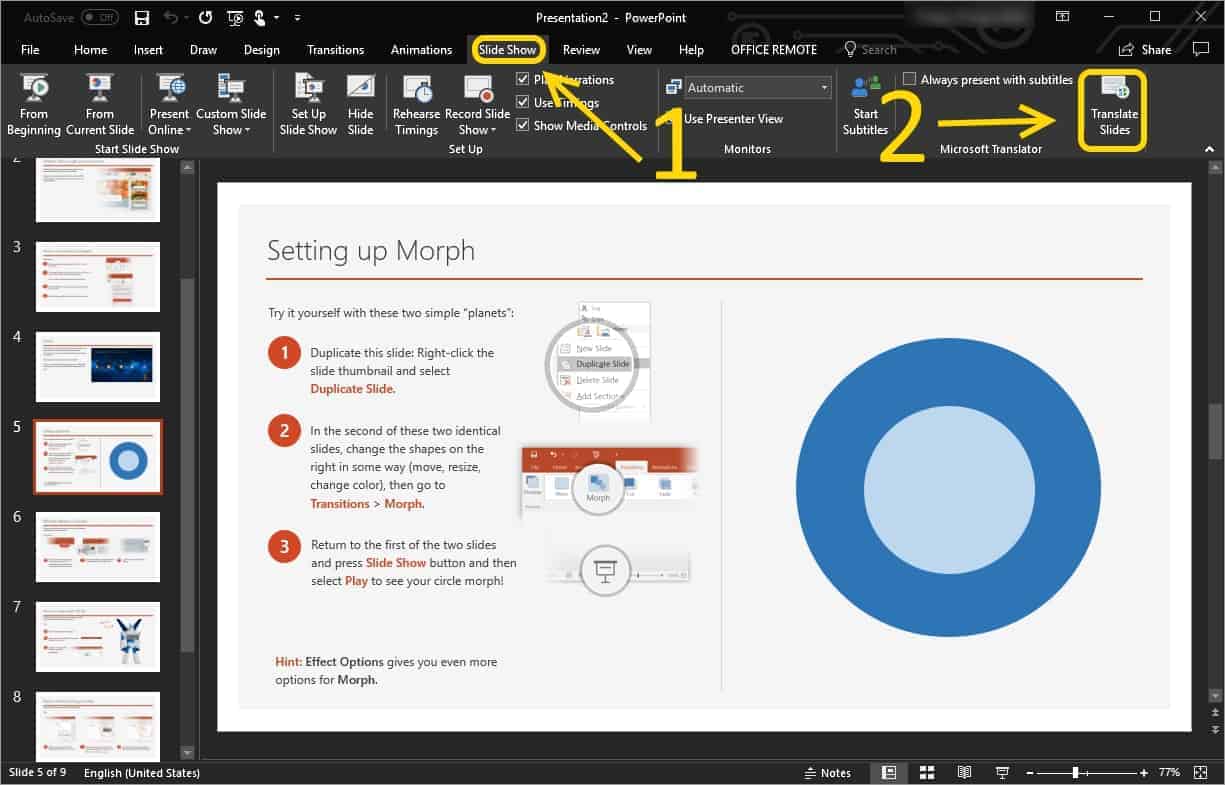Switch to Slide Sorter view

[927, 773]
